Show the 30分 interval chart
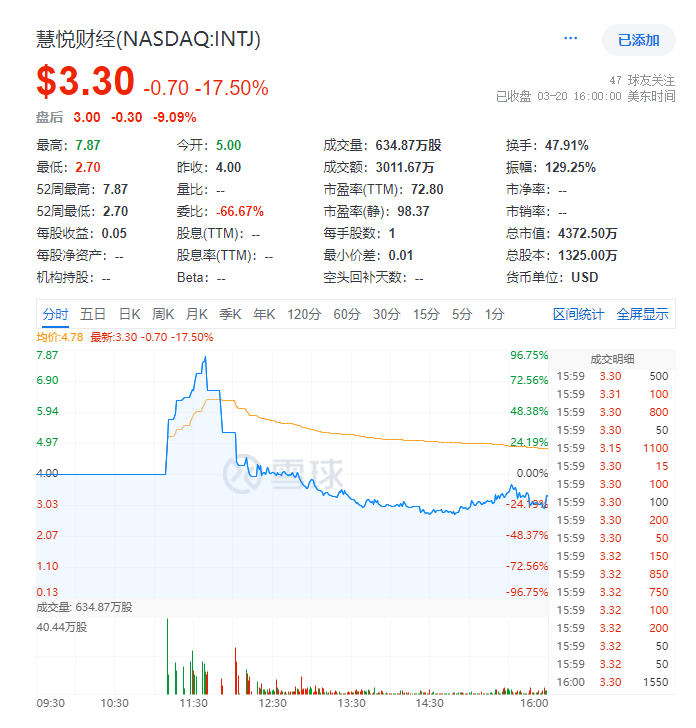This screenshot has width=696, height=728. pyautogui.click(x=386, y=314)
